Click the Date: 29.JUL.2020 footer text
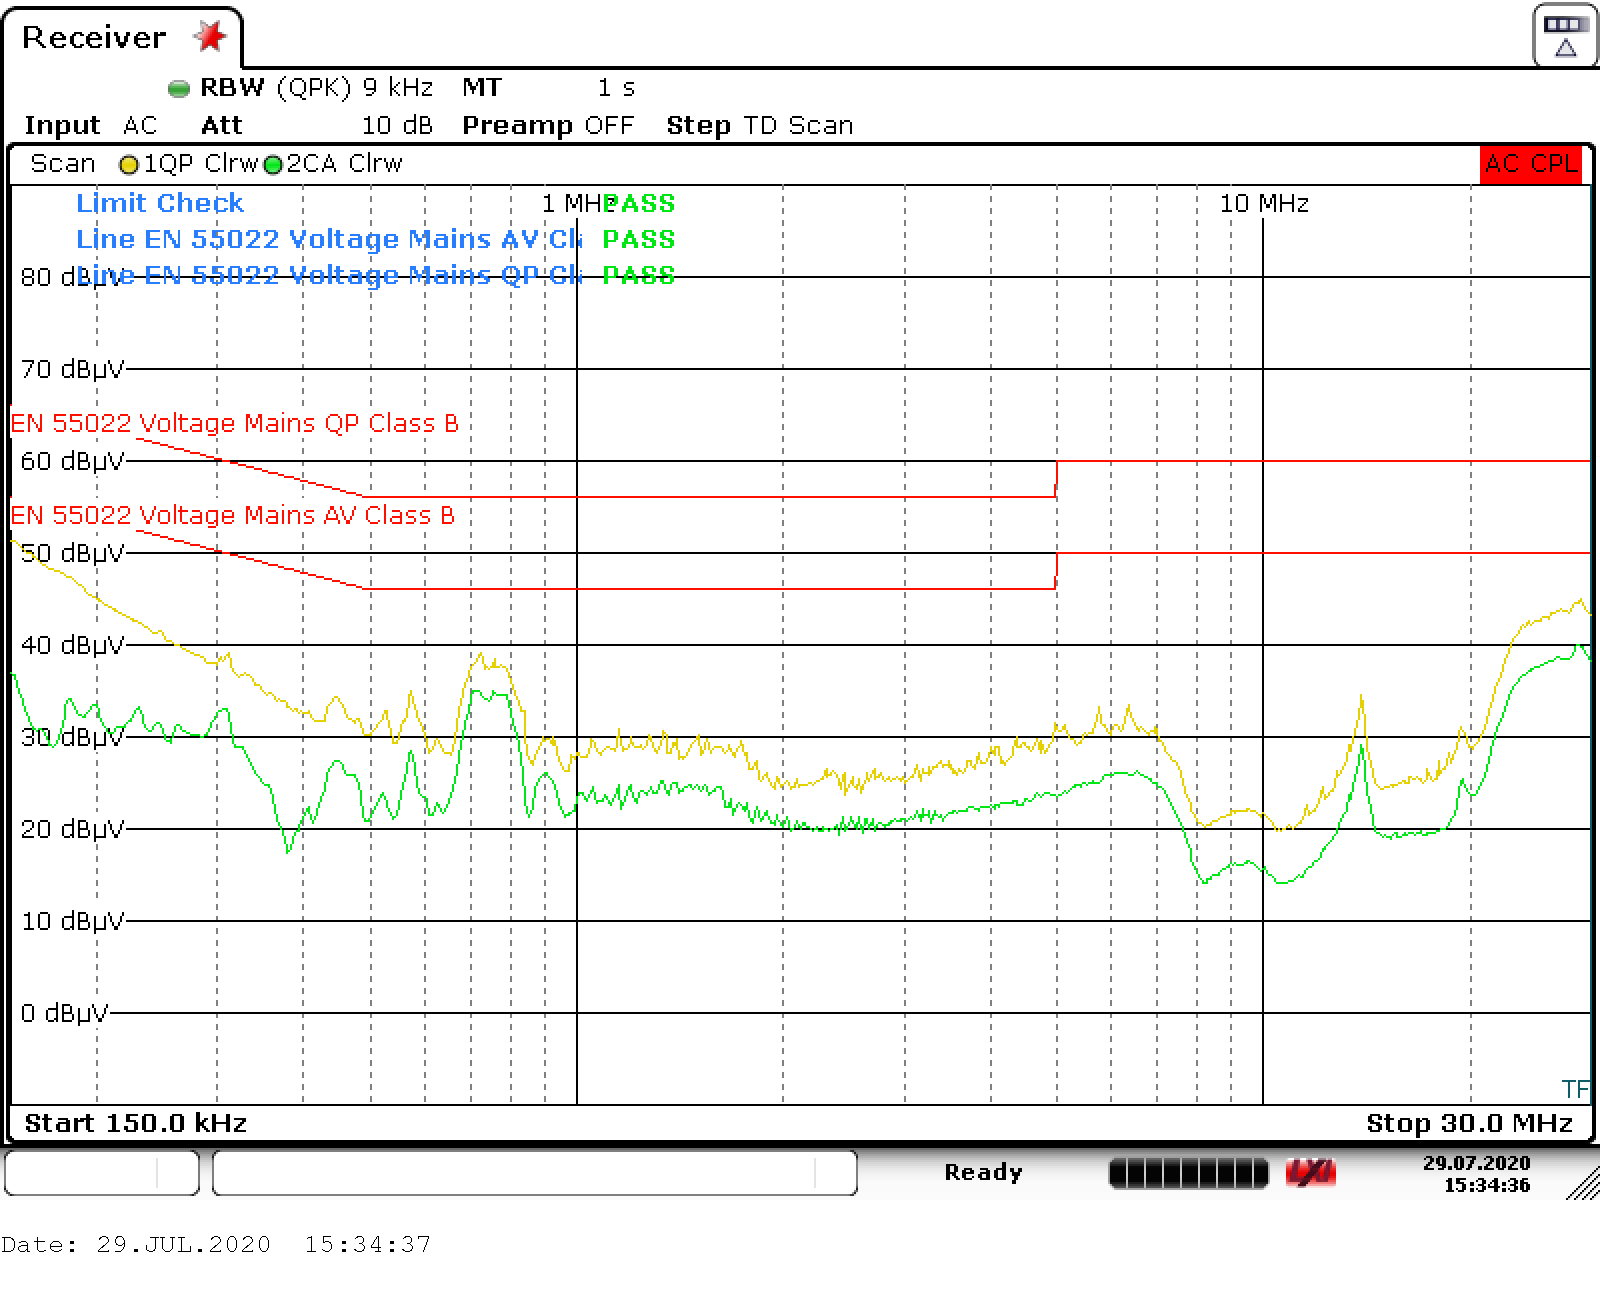Screen dimensions: 1600x1292 pyautogui.click(x=216, y=1245)
